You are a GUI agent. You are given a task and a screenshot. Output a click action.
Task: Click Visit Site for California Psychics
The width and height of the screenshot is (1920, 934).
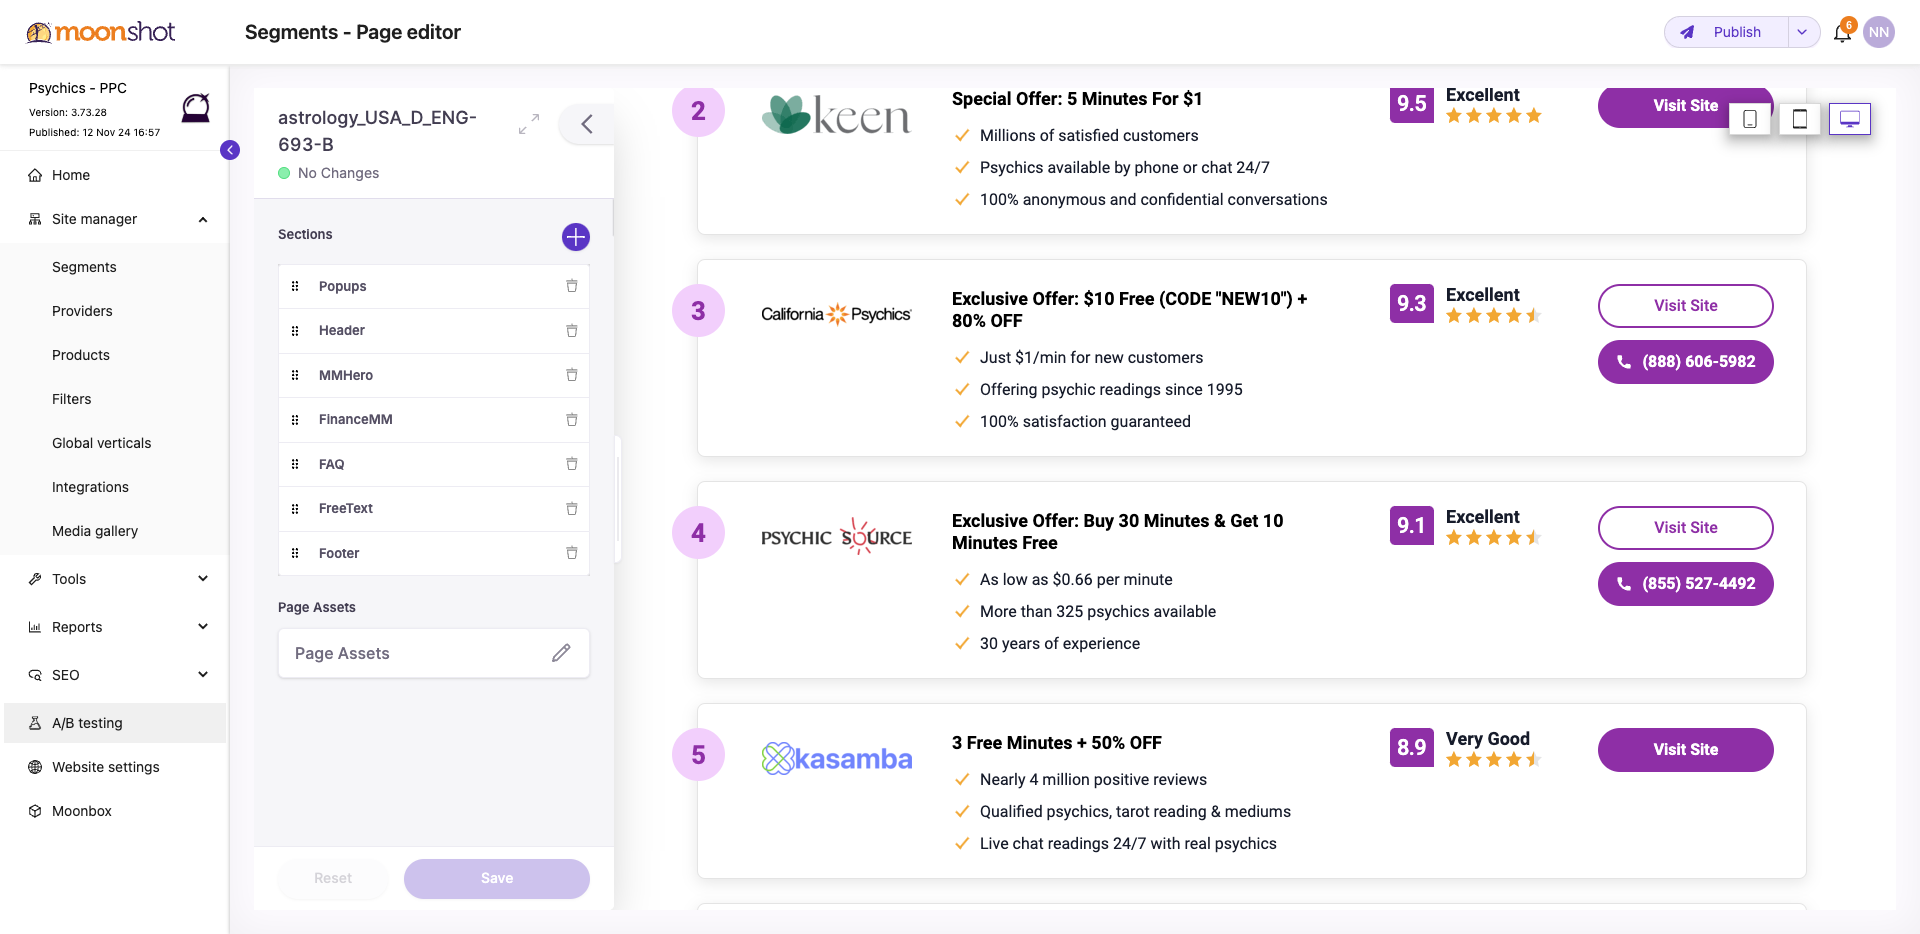(x=1685, y=306)
